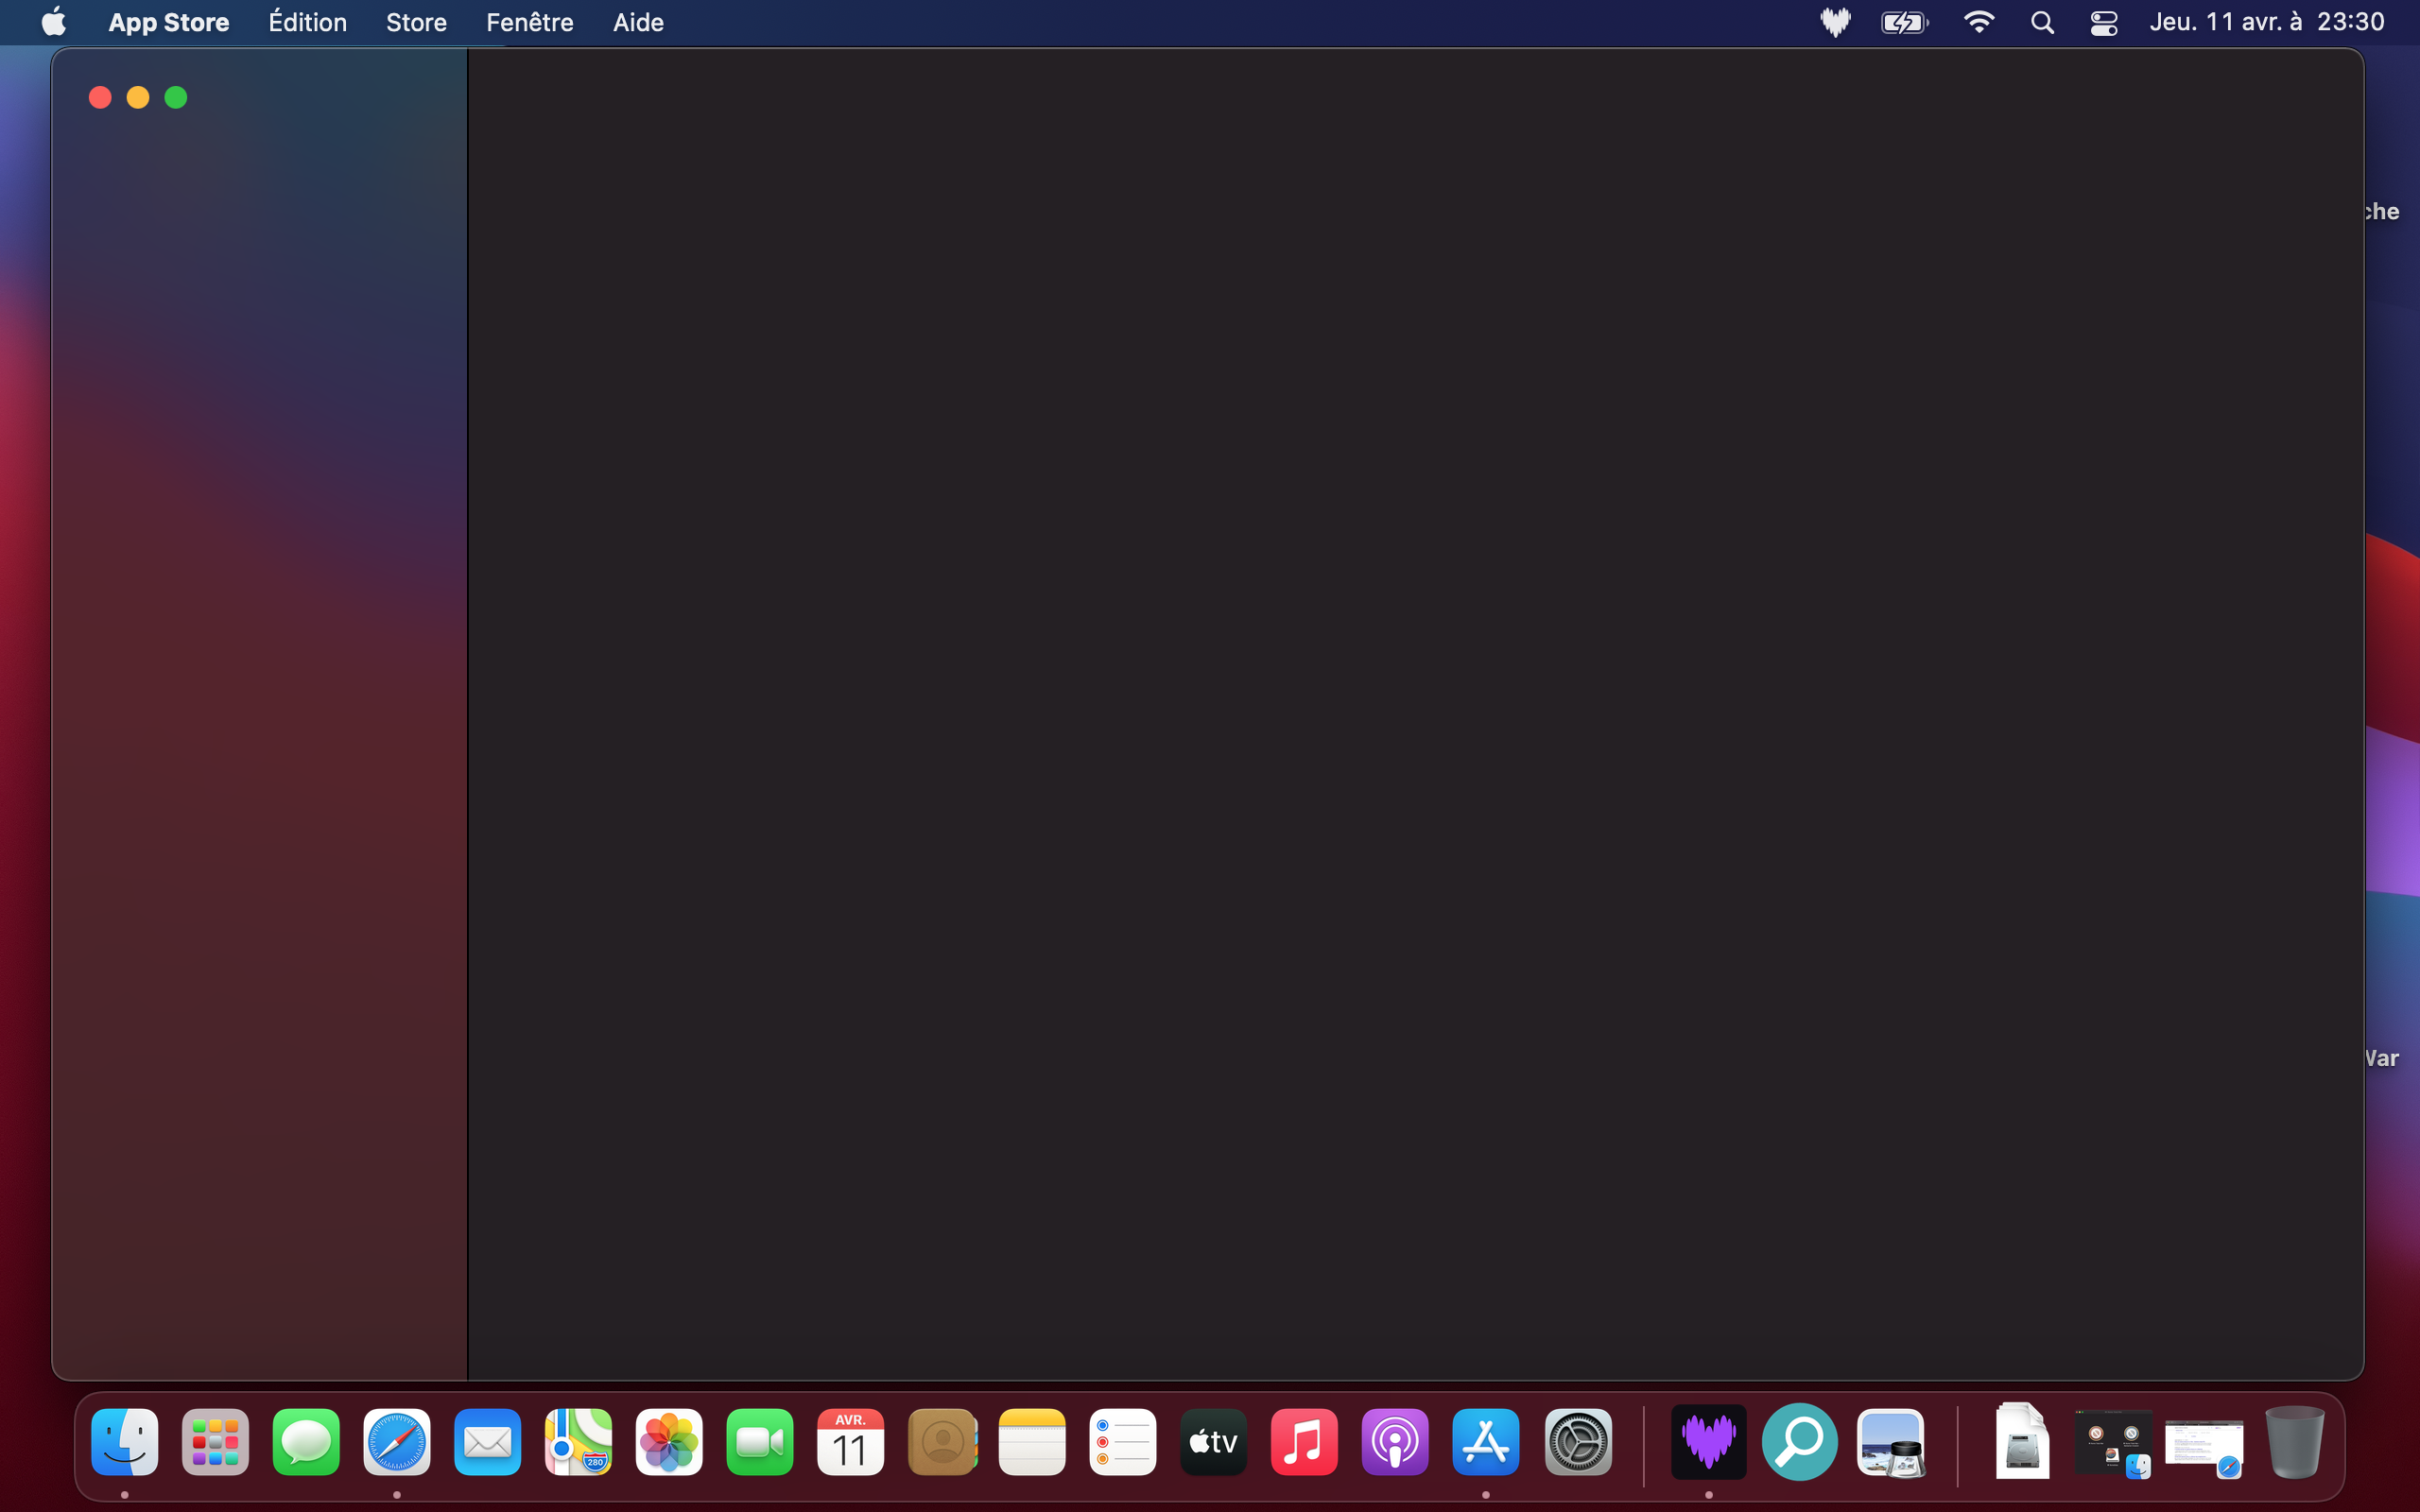The image size is (2420, 1512).
Task: Open Spotlight search from menu bar
Action: [2042, 22]
